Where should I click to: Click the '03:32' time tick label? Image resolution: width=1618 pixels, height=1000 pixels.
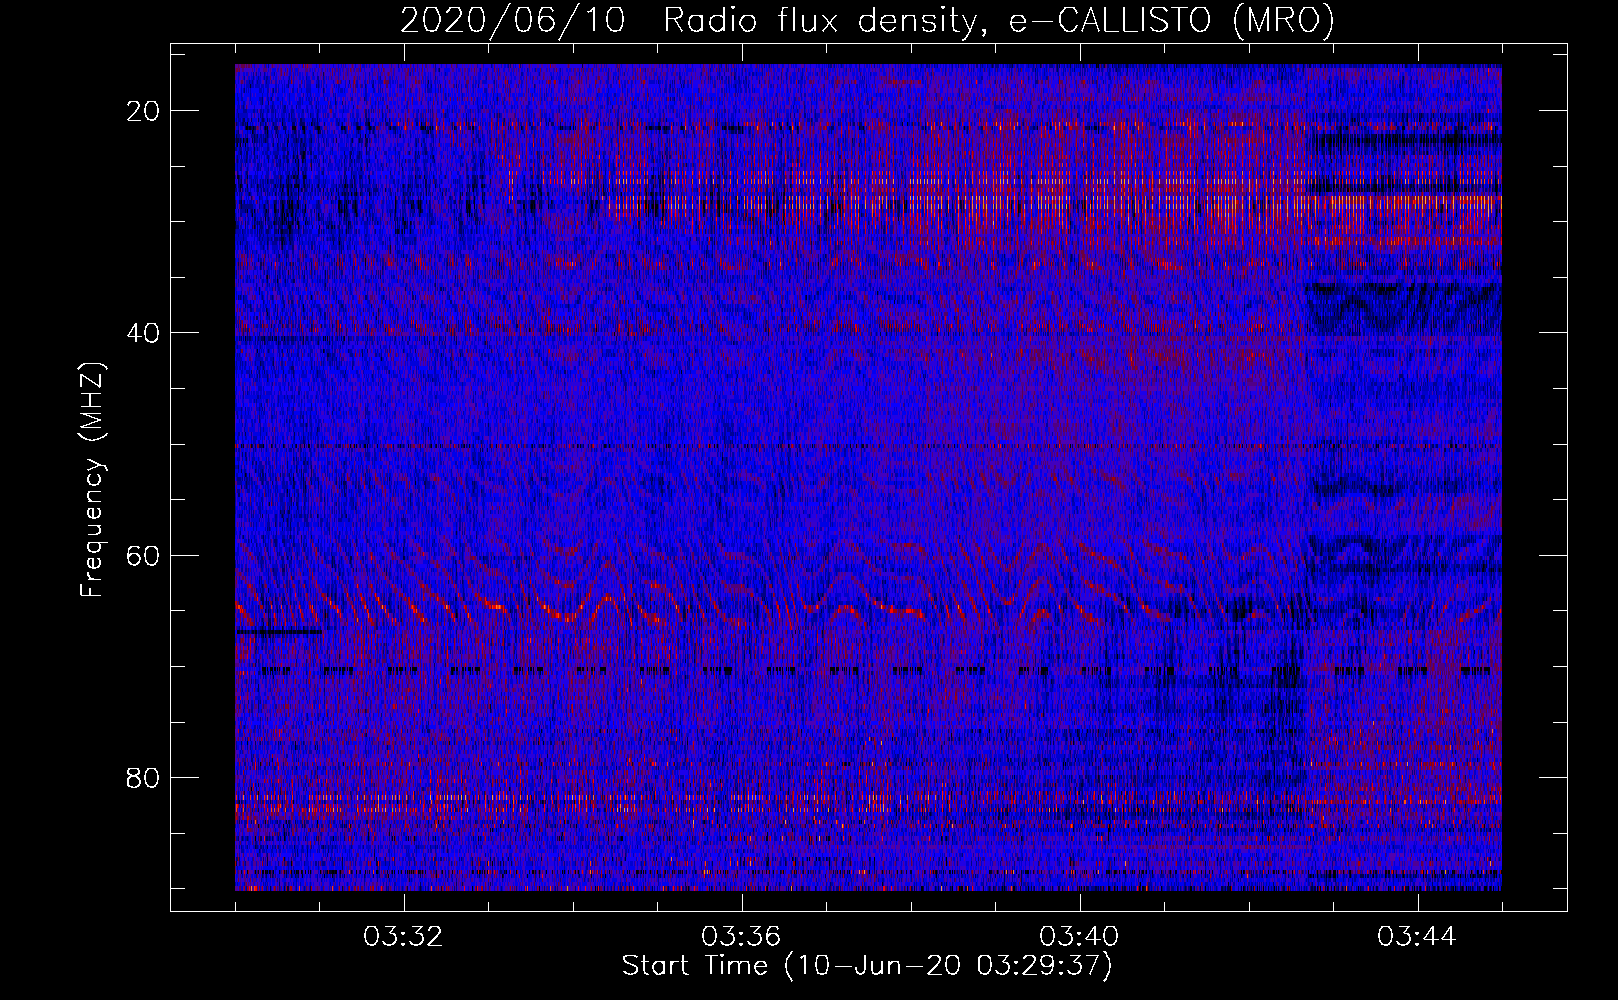(x=403, y=937)
